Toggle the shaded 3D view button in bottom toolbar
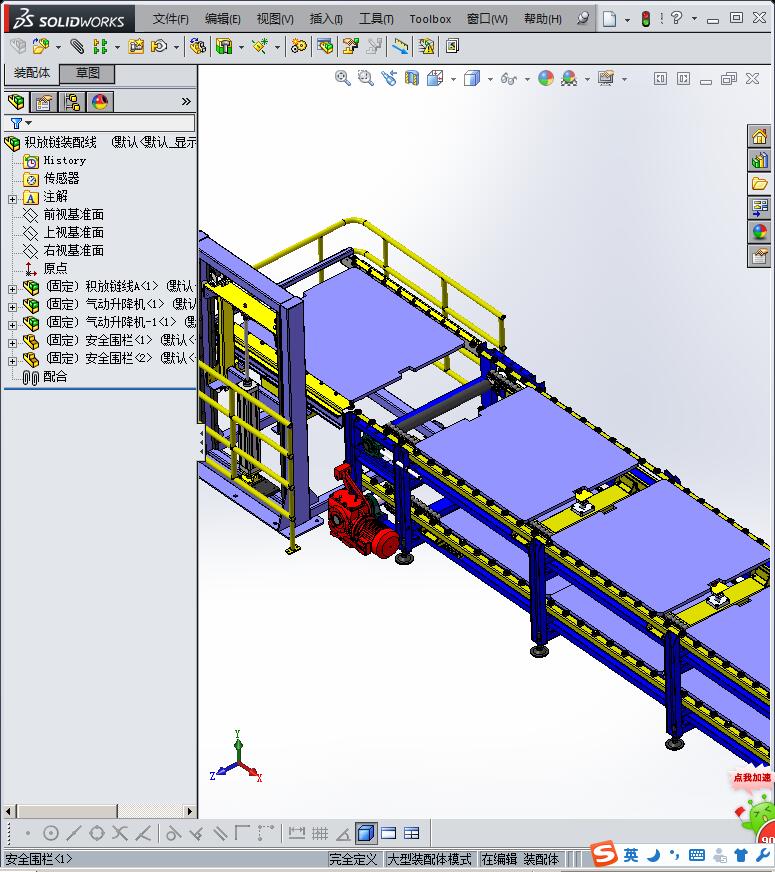775x872 pixels. (x=365, y=833)
